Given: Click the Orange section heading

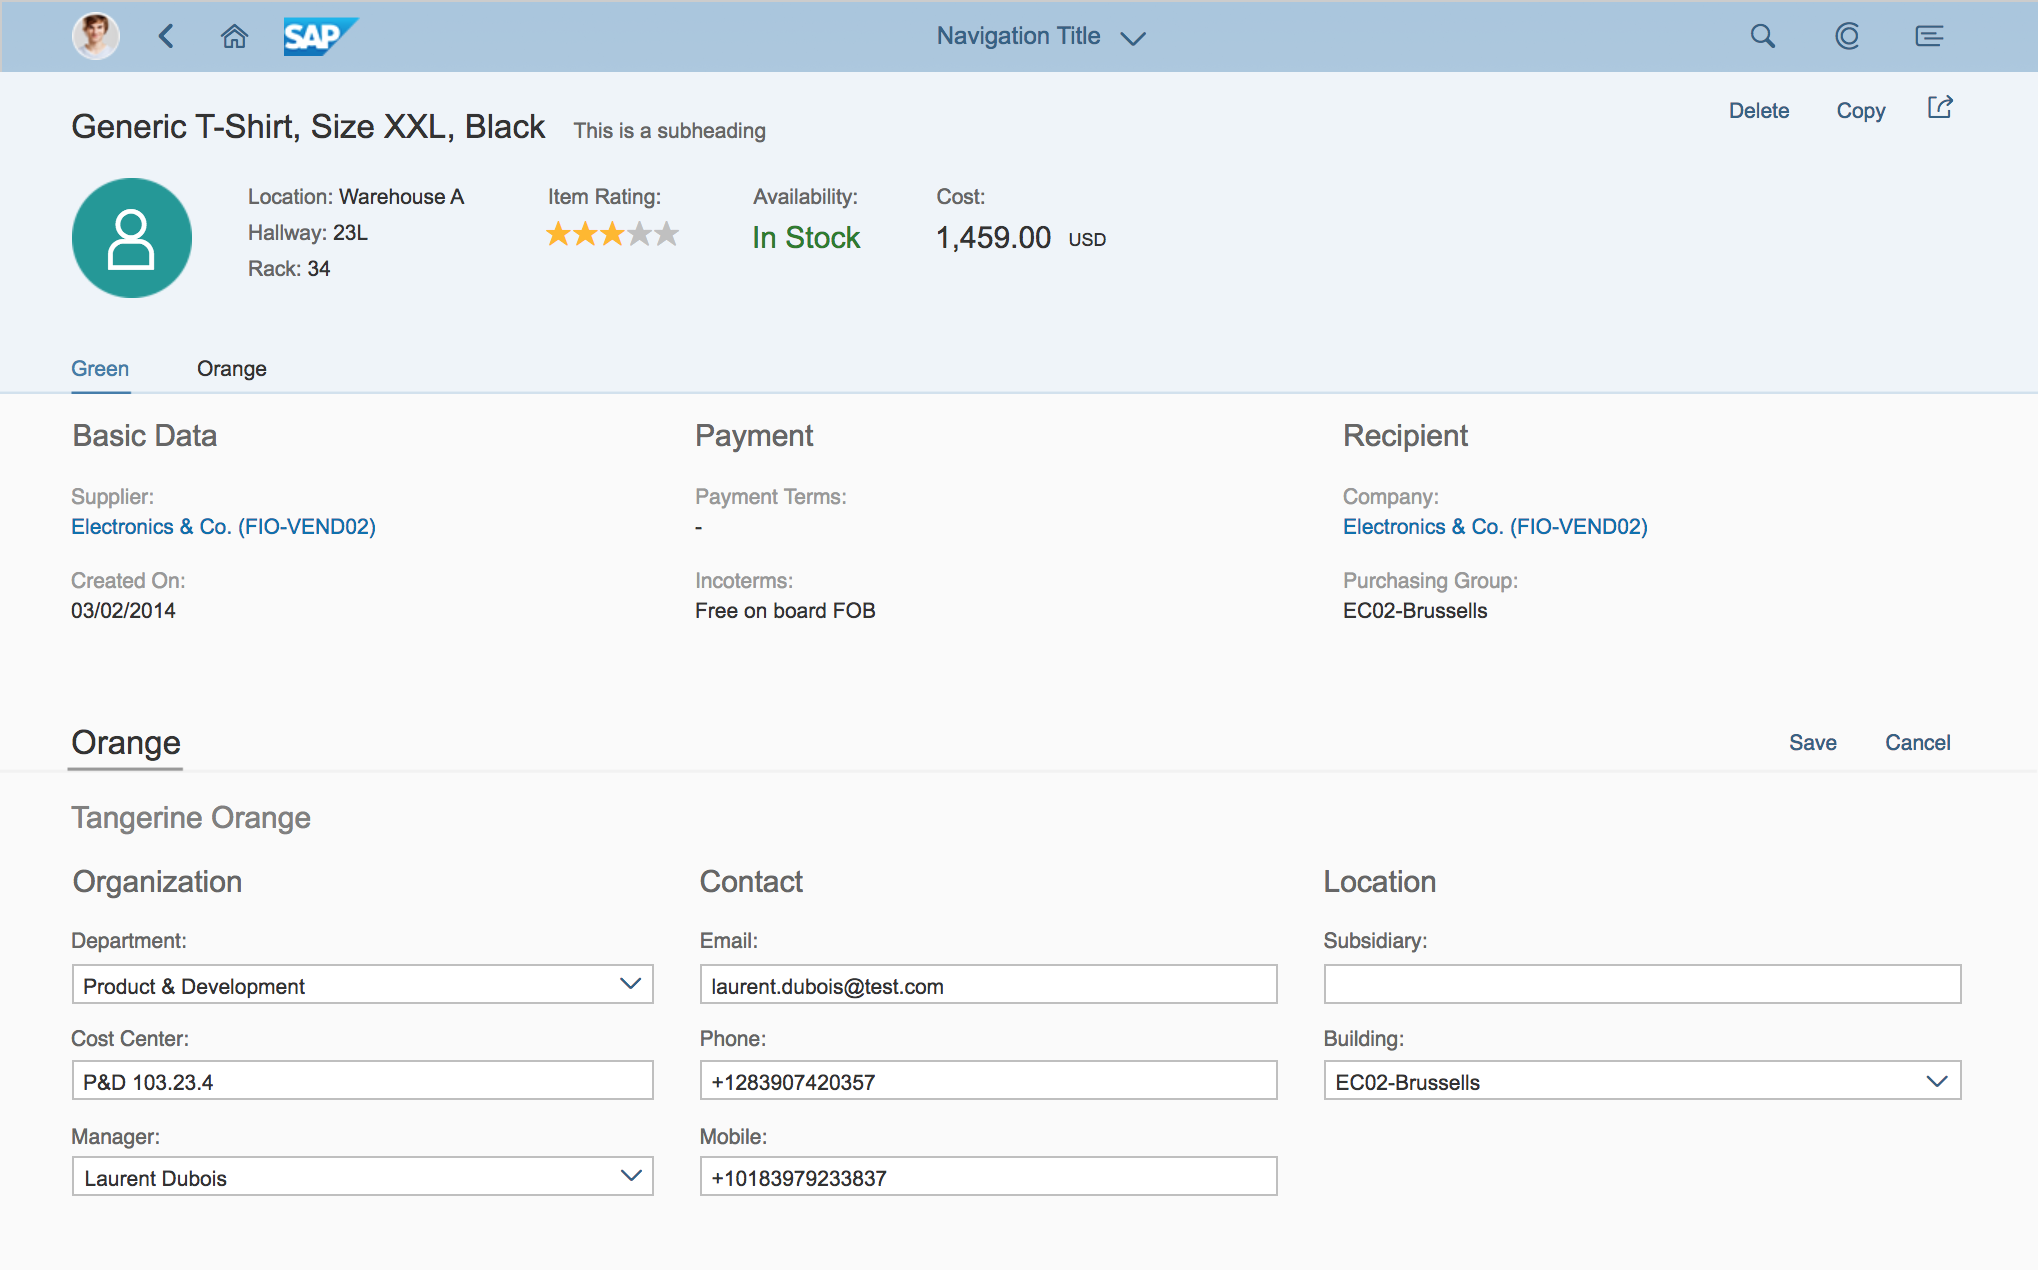Looking at the screenshot, I should pos(126,742).
